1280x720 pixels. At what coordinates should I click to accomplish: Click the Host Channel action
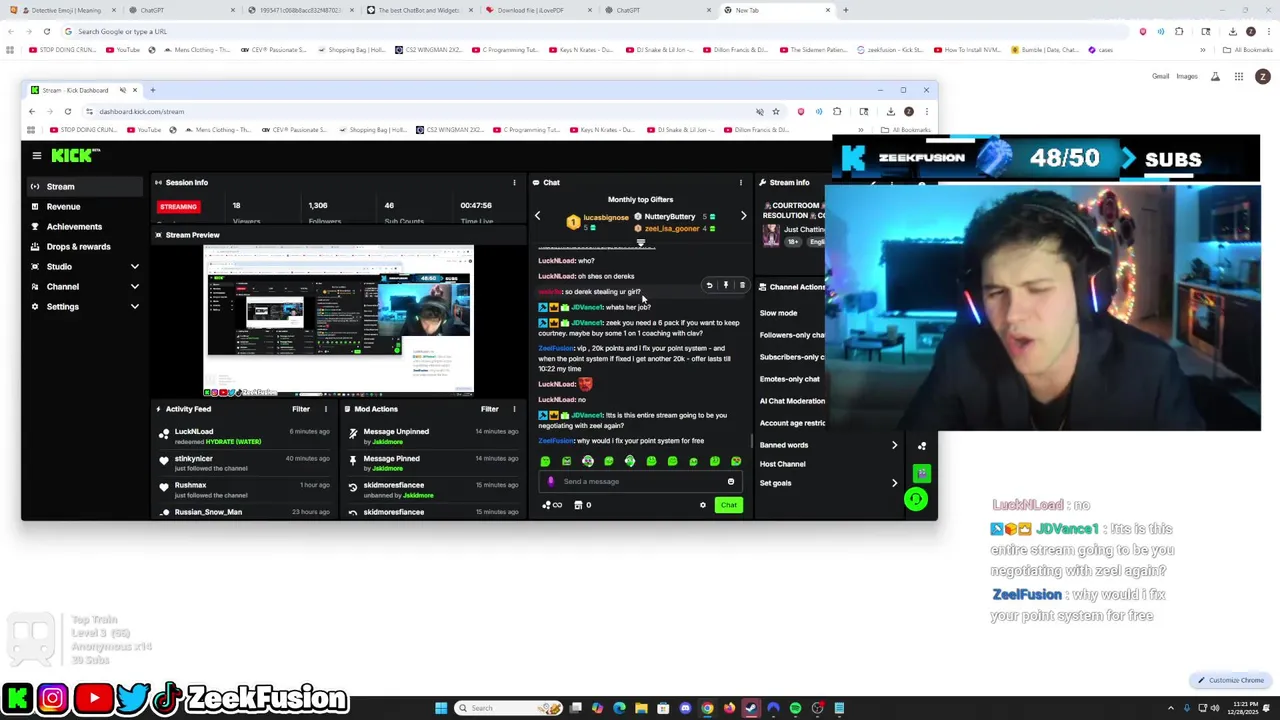pyautogui.click(x=782, y=464)
